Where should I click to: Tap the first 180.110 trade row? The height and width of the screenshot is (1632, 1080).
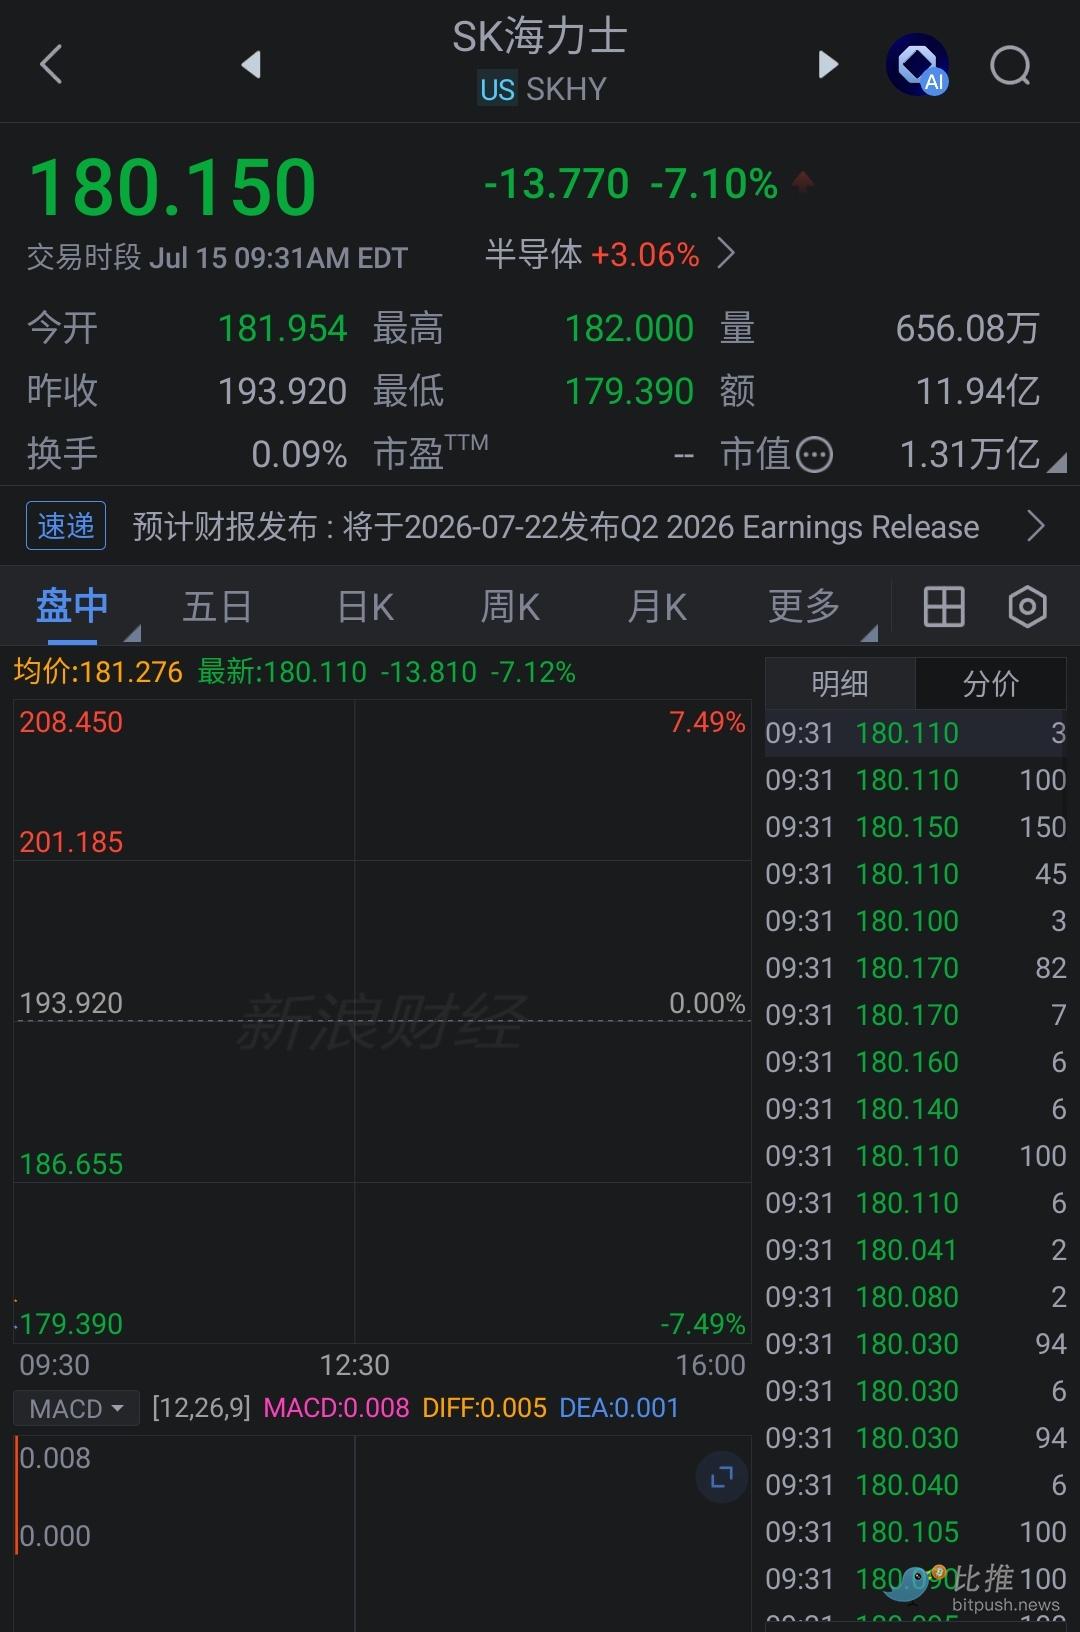pyautogui.click(x=916, y=733)
